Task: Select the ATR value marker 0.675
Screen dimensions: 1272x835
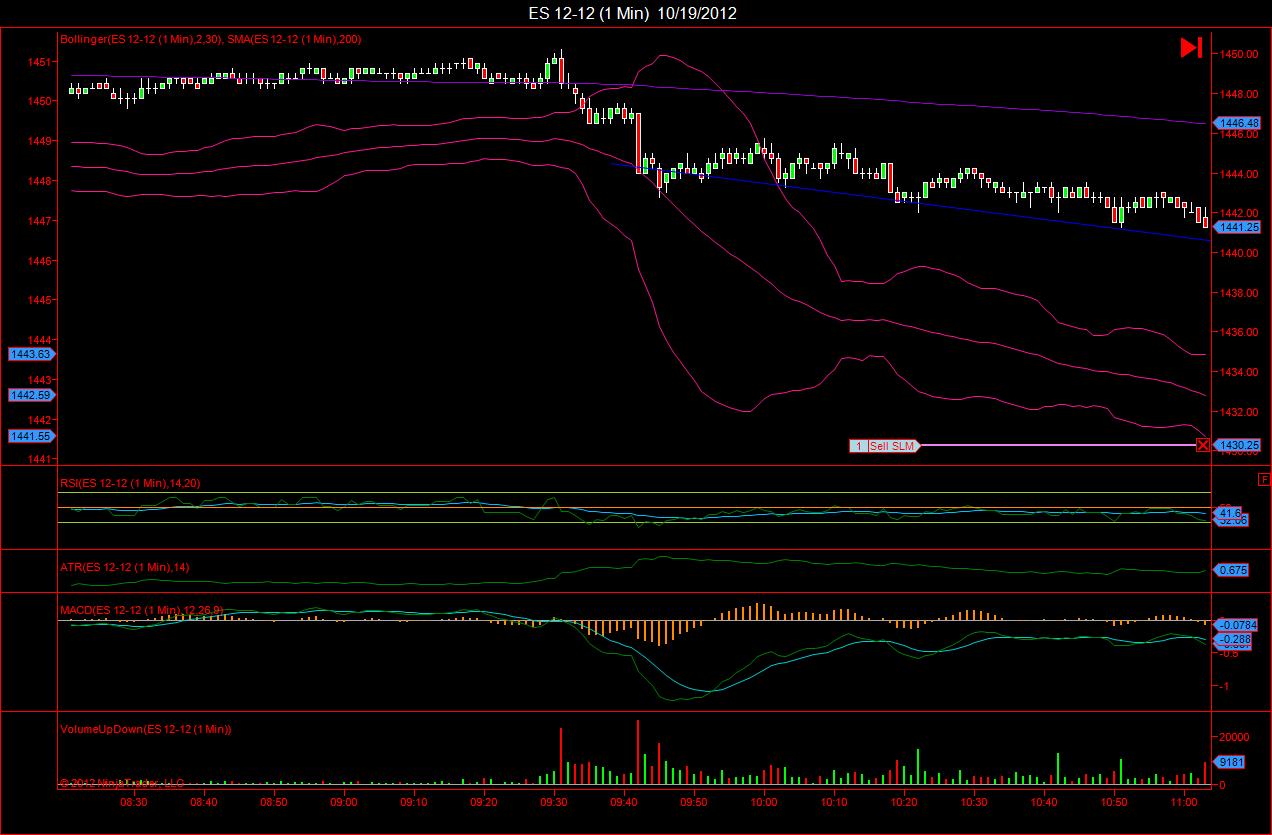Action: [1232, 570]
